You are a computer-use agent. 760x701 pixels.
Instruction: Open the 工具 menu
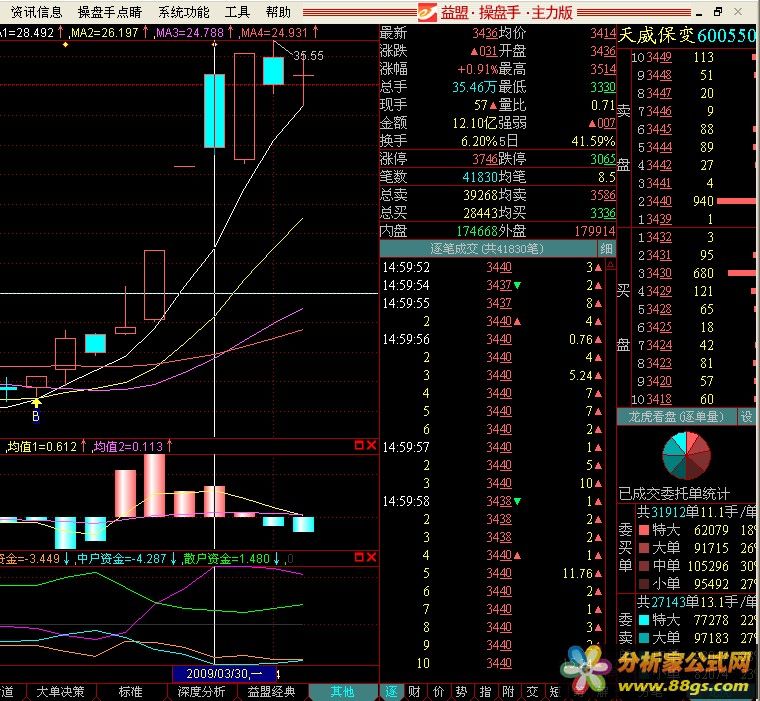coord(237,12)
